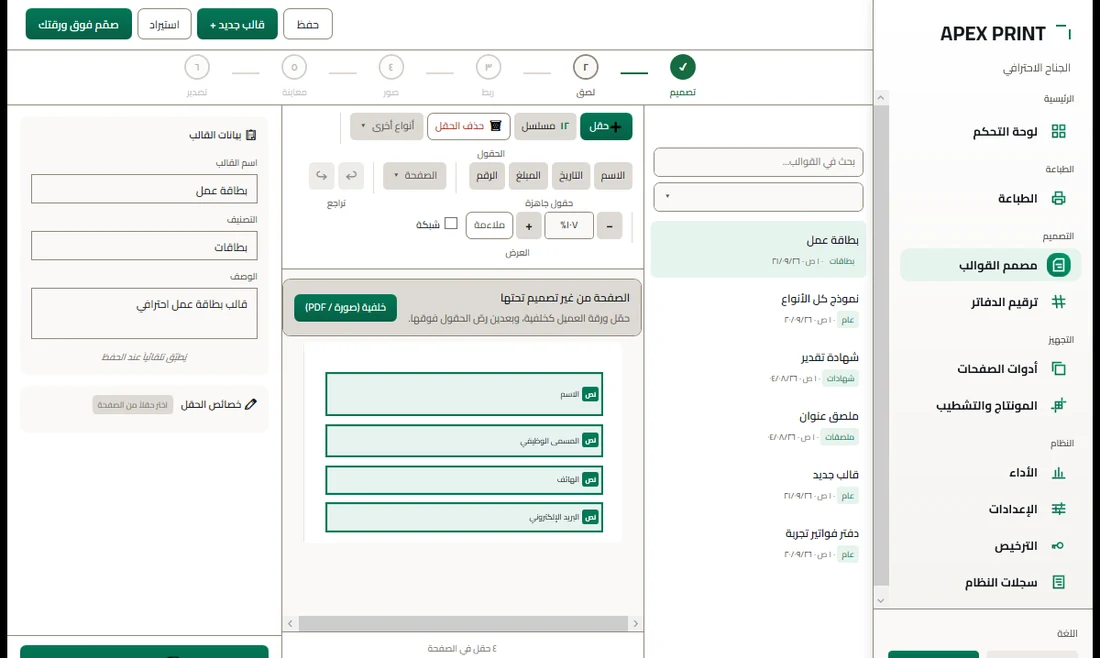Delete field using حذف الحقل trash button
The height and width of the screenshot is (658, 1100).
(469, 126)
